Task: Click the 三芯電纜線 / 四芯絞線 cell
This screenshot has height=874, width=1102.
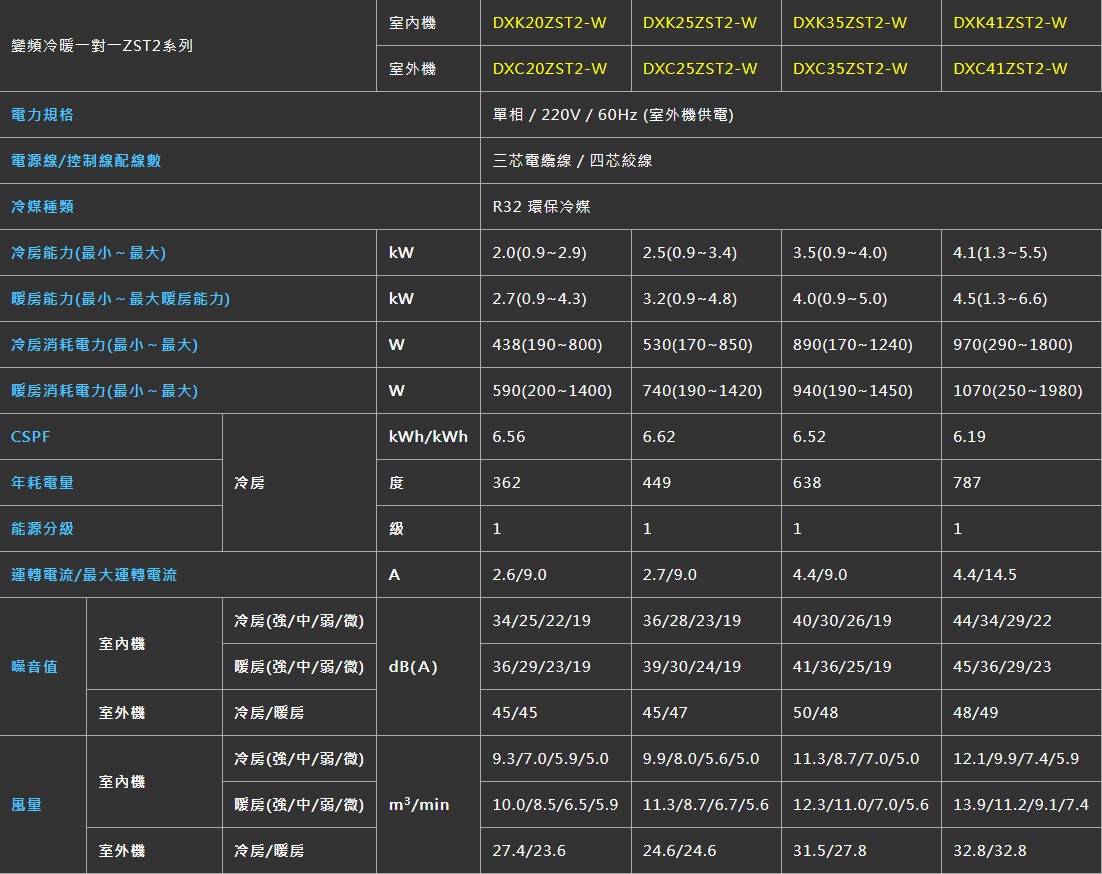Action: click(572, 161)
